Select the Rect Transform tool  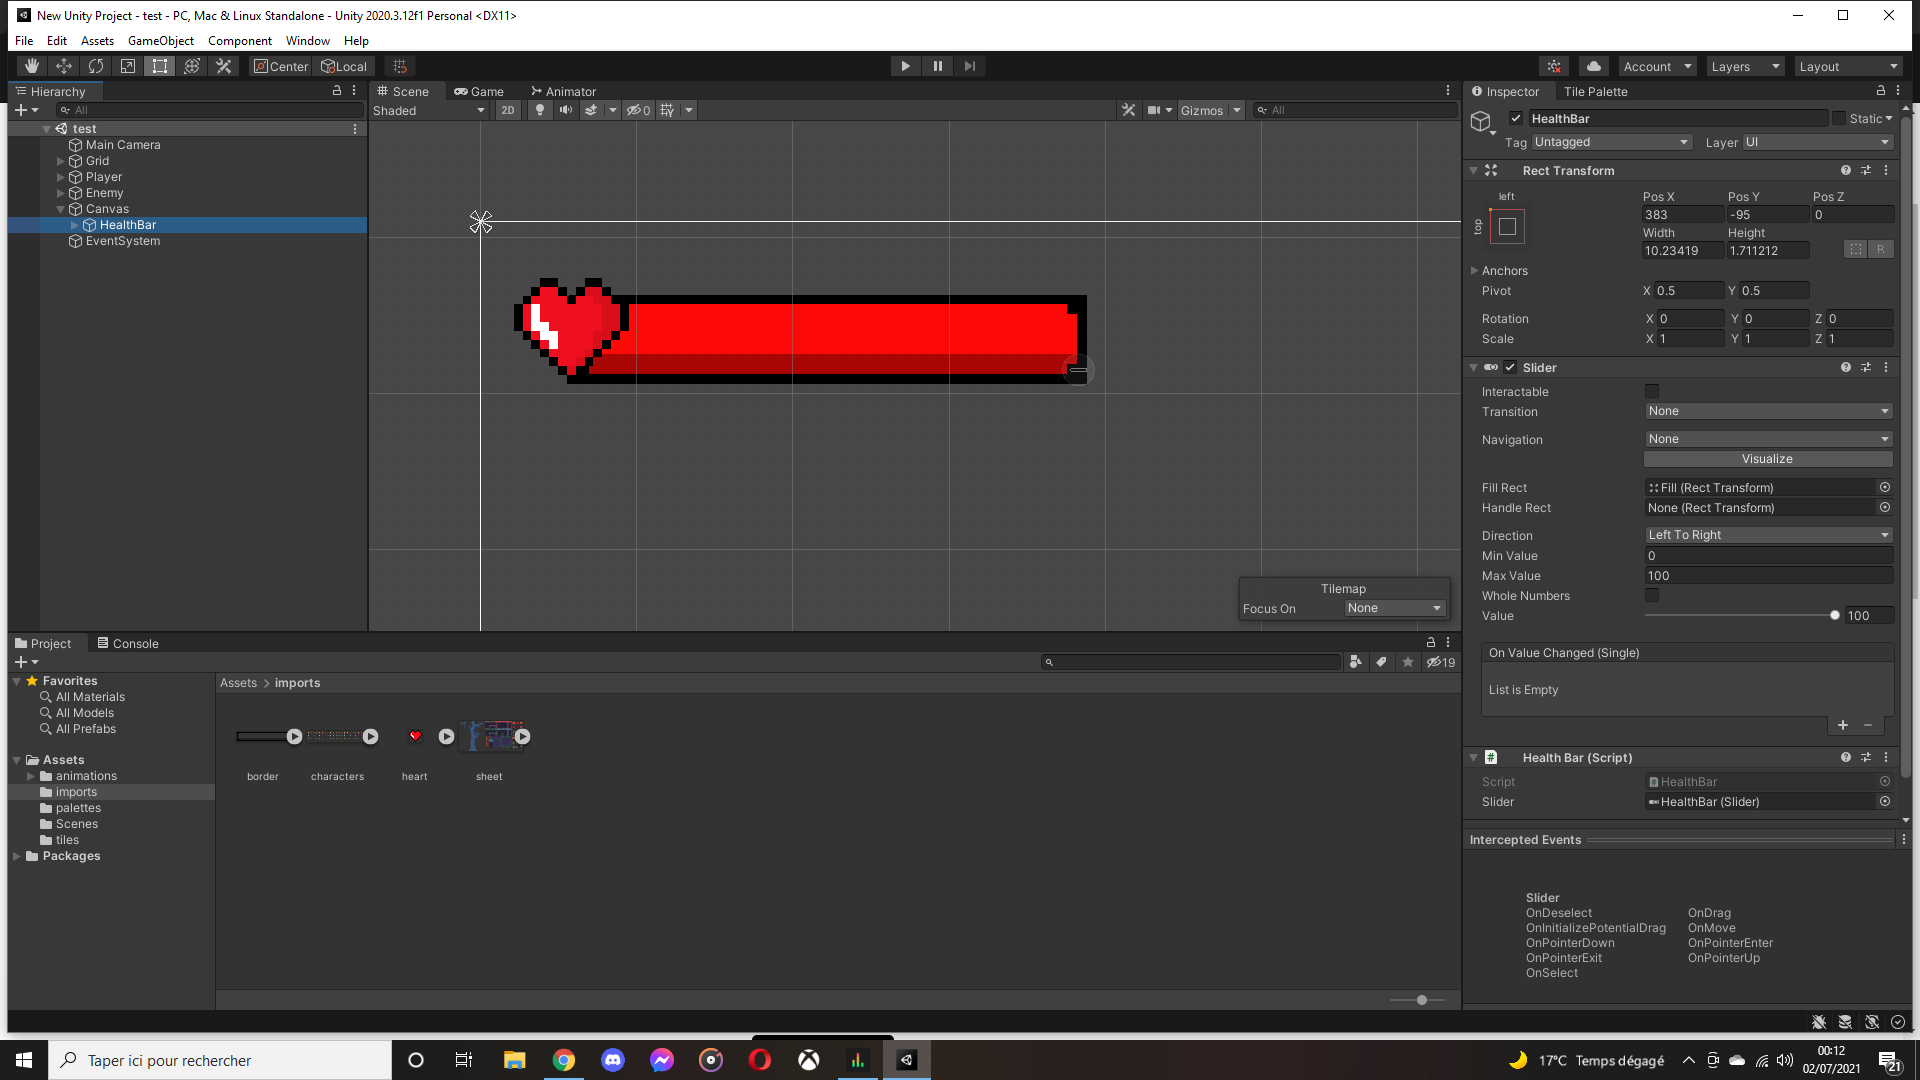(159, 65)
